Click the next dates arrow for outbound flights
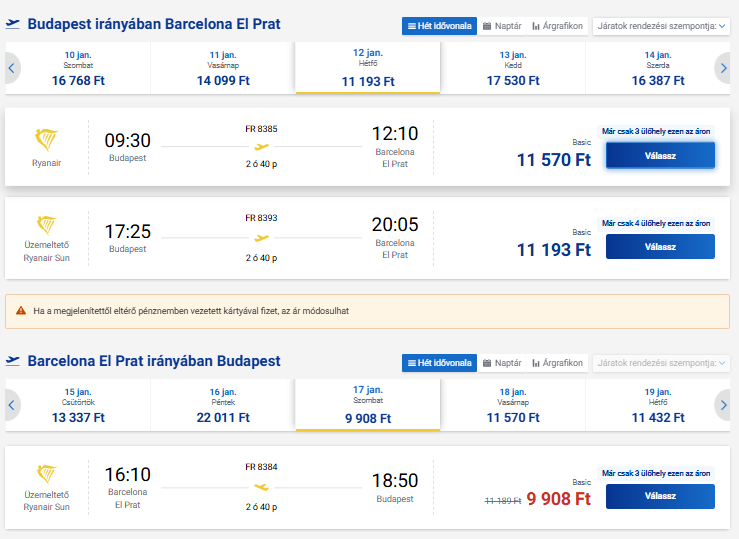The height and width of the screenshot is (539, 739). coord(724,68)
